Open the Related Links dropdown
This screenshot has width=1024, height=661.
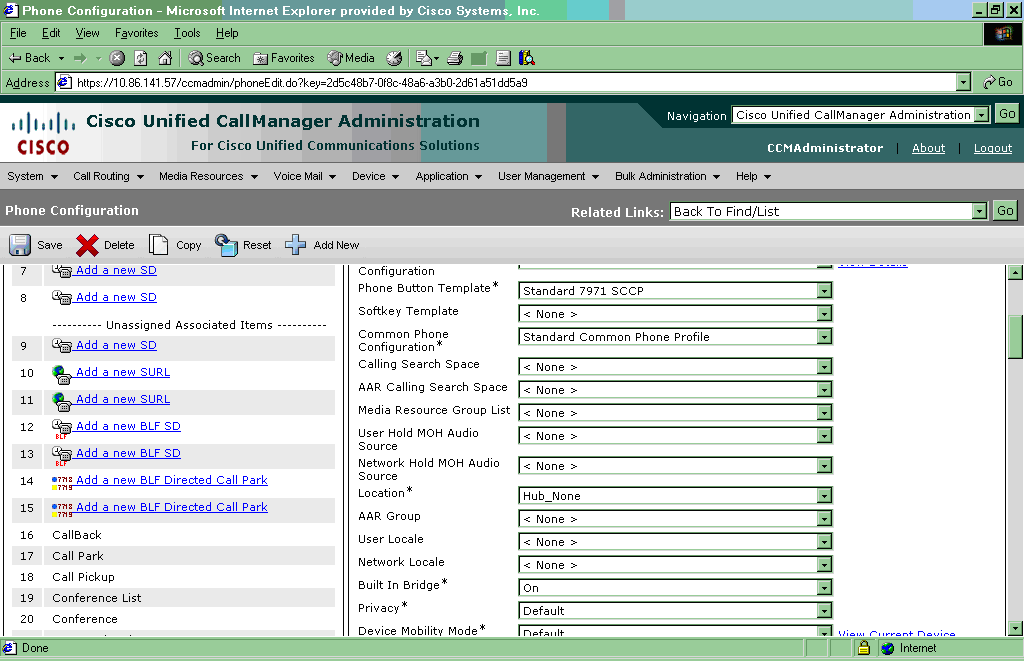828,211
